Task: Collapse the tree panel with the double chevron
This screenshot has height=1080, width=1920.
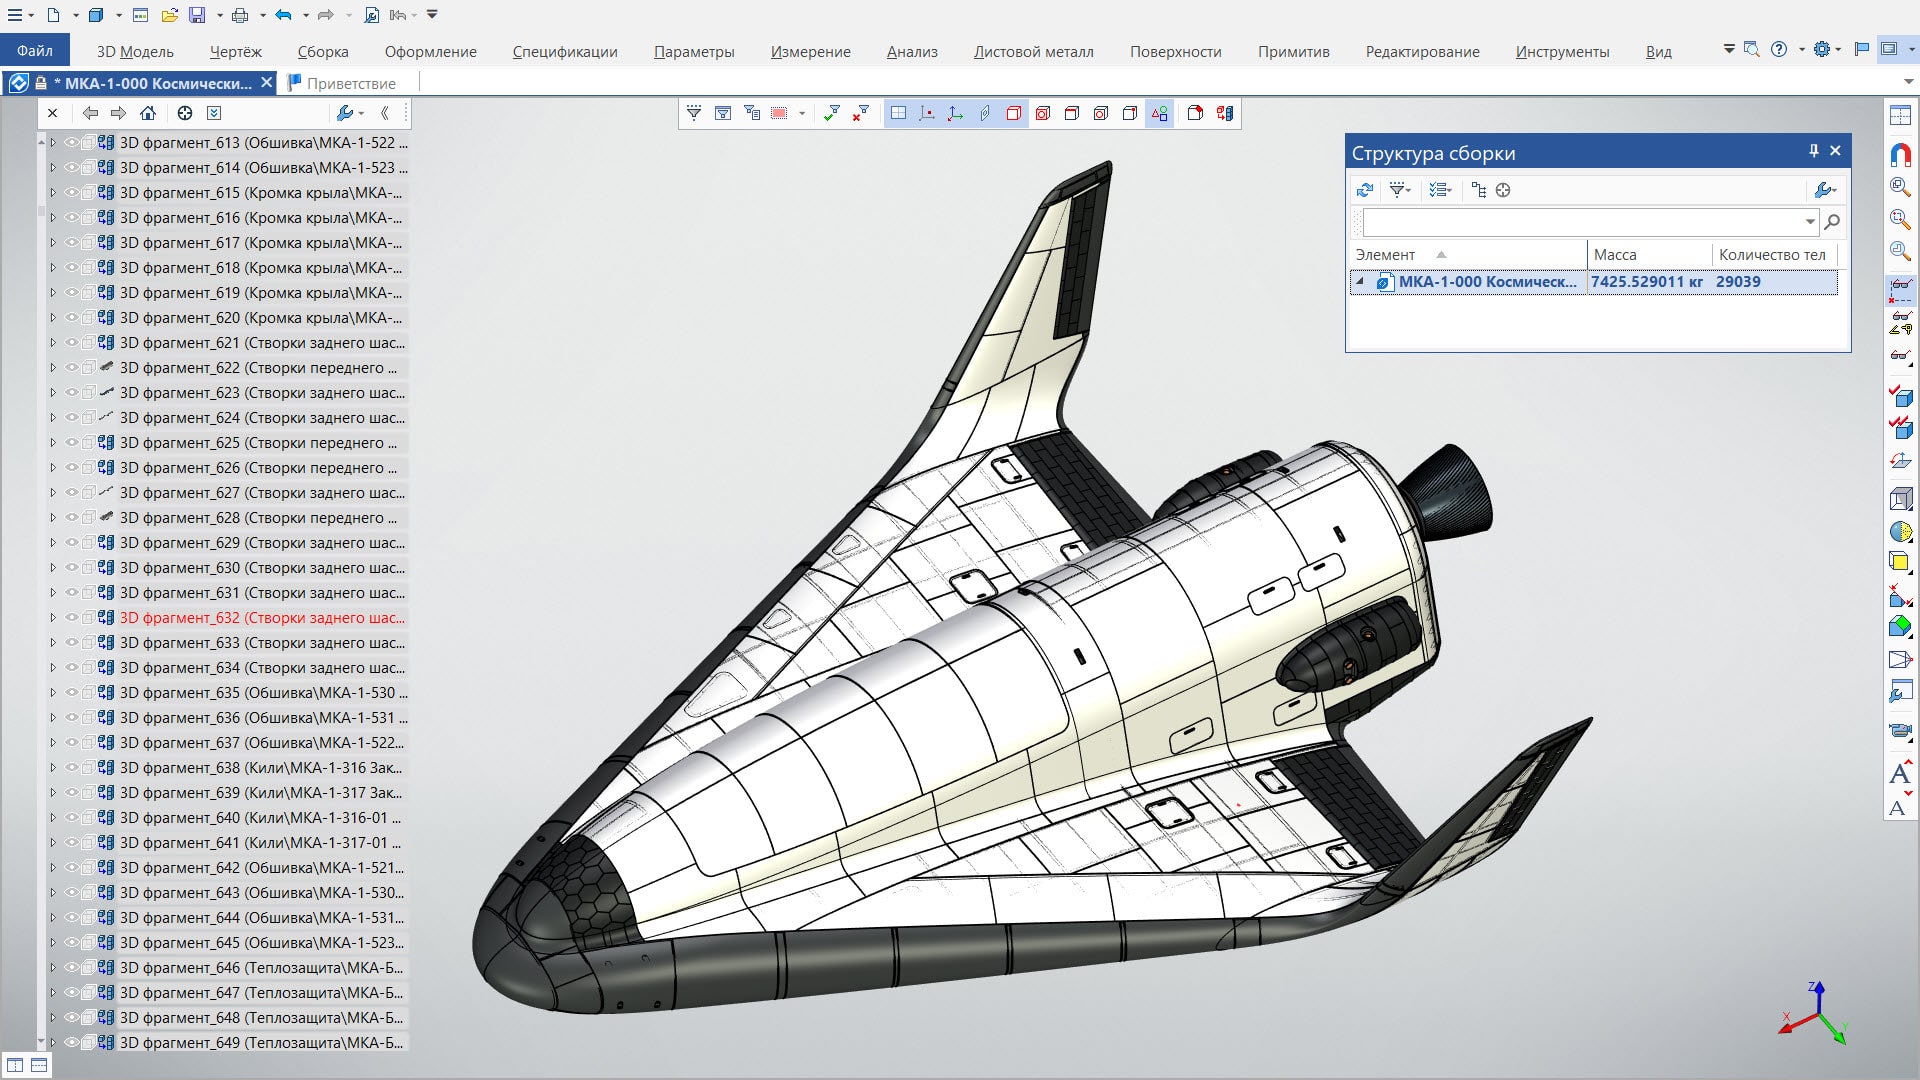Action: tap(386, 113)
